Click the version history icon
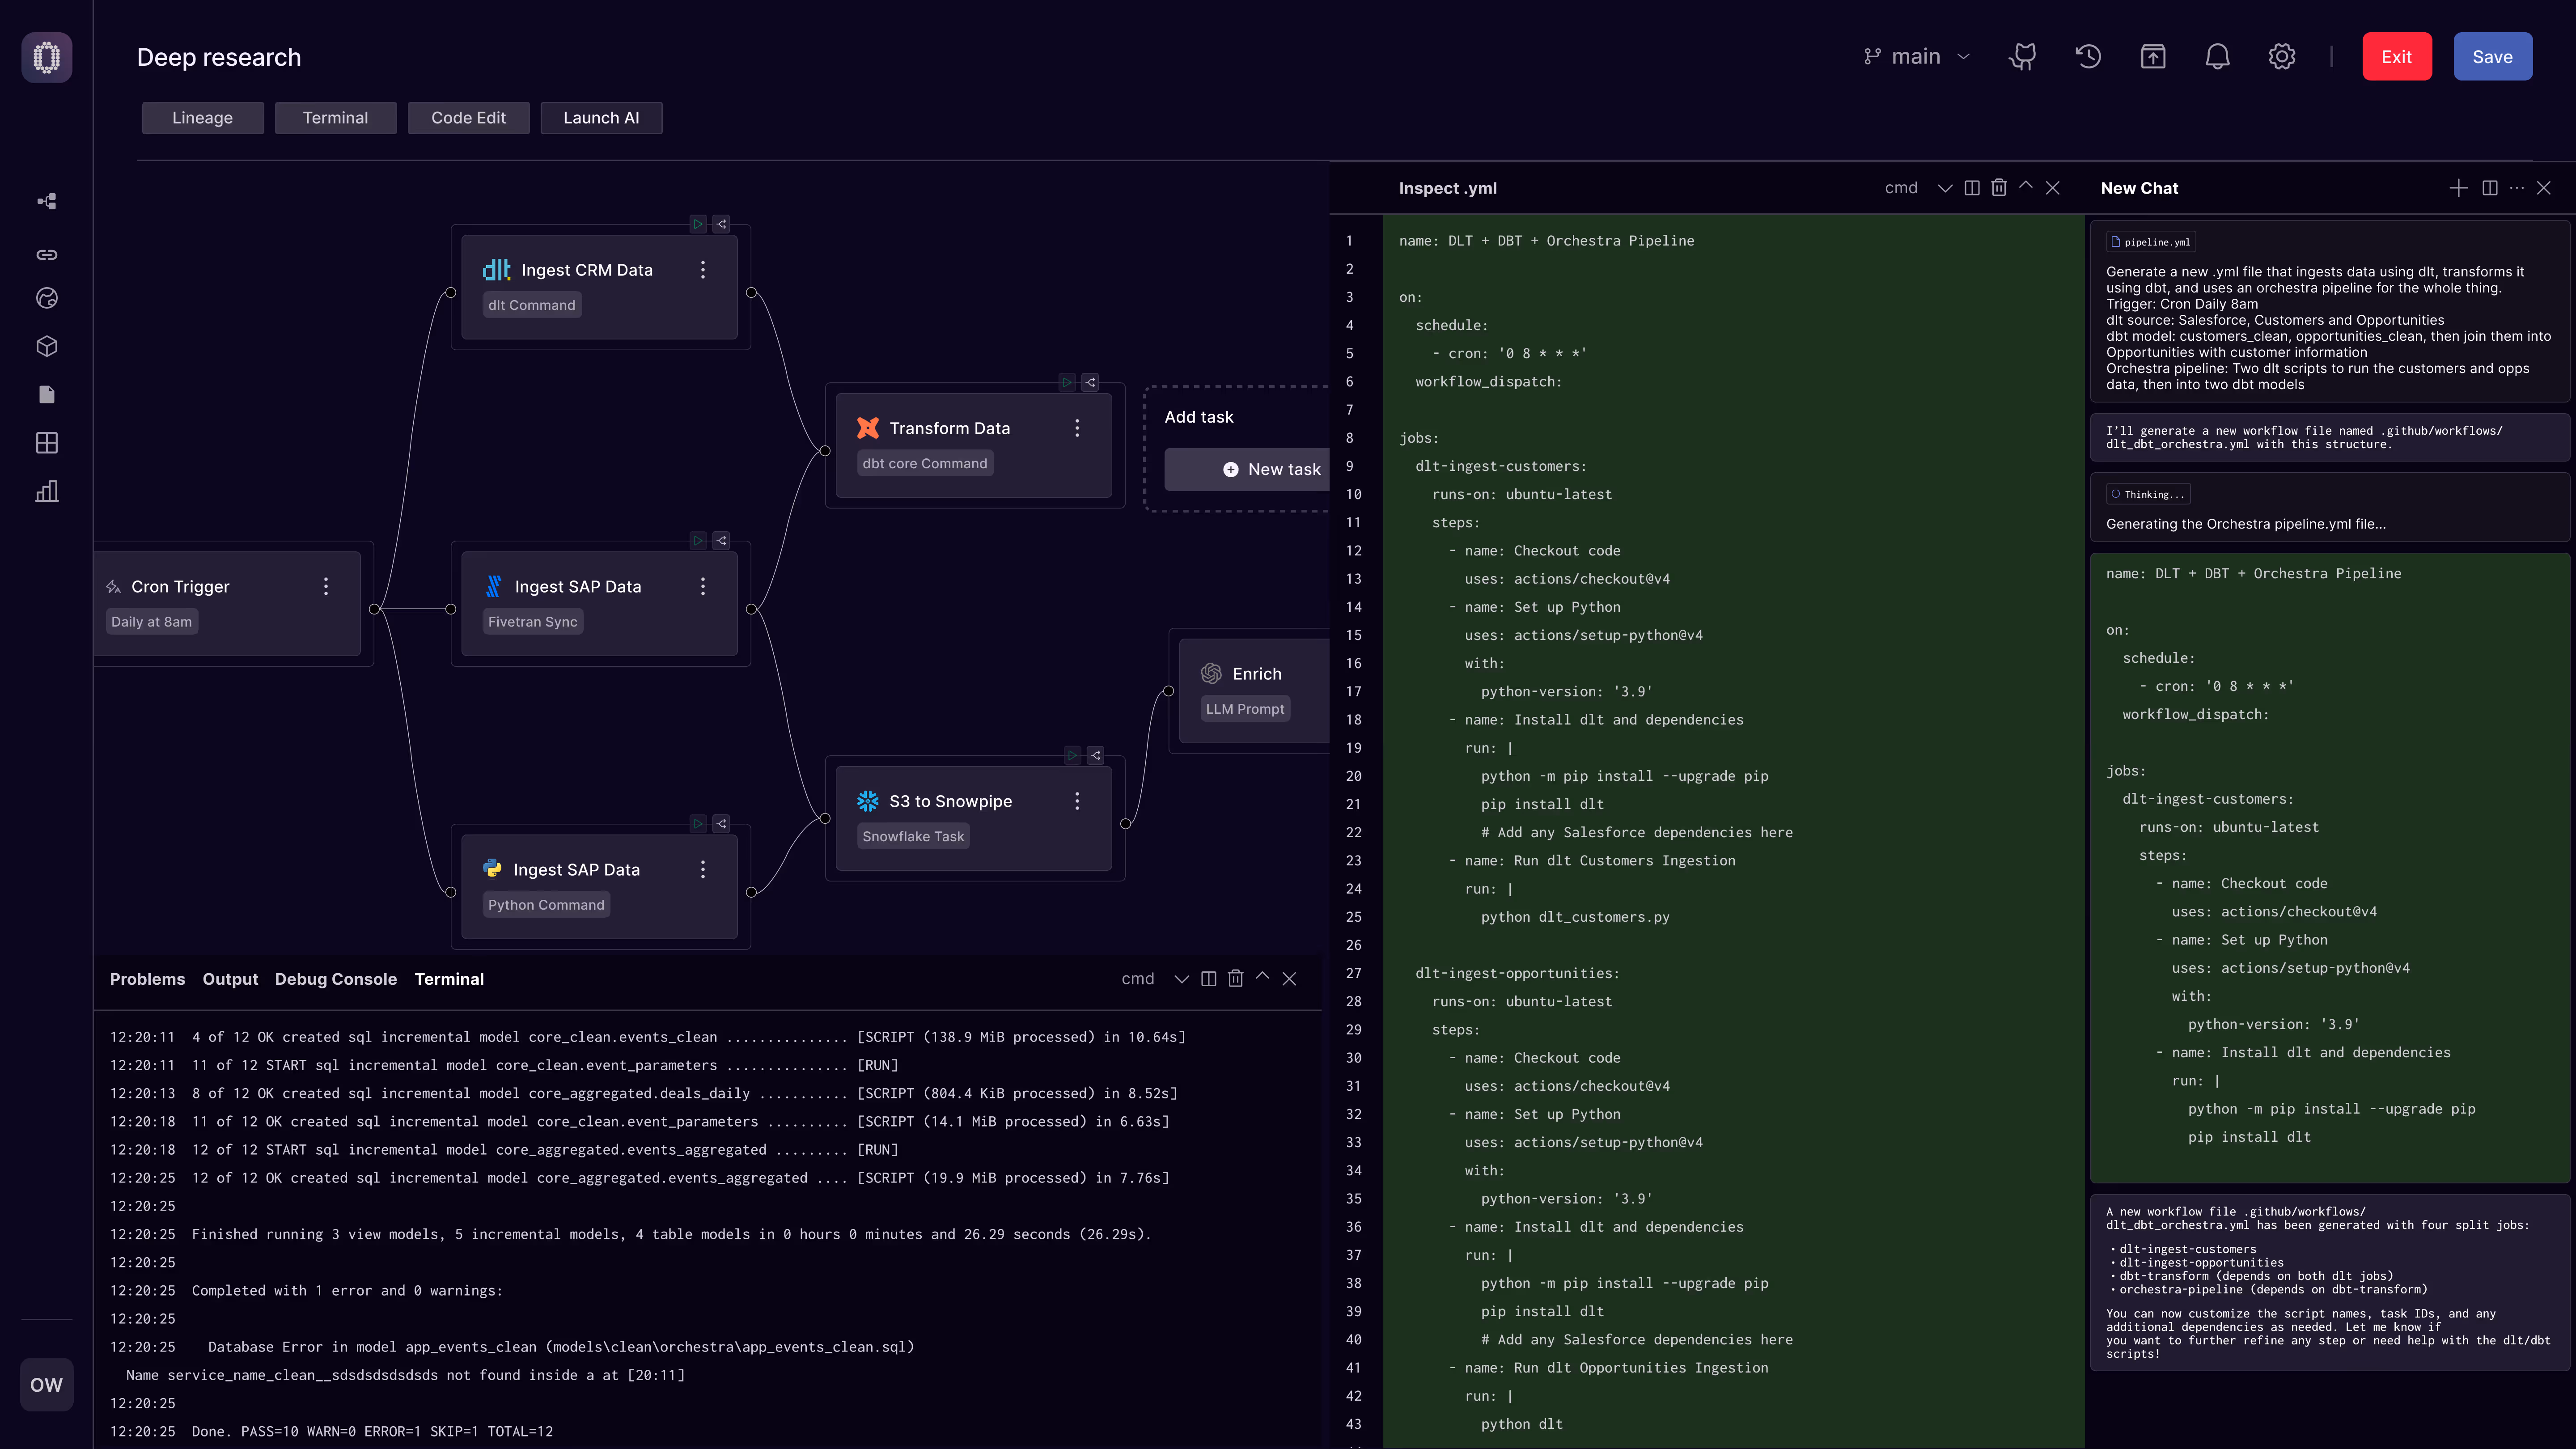 click(2088, 56)
